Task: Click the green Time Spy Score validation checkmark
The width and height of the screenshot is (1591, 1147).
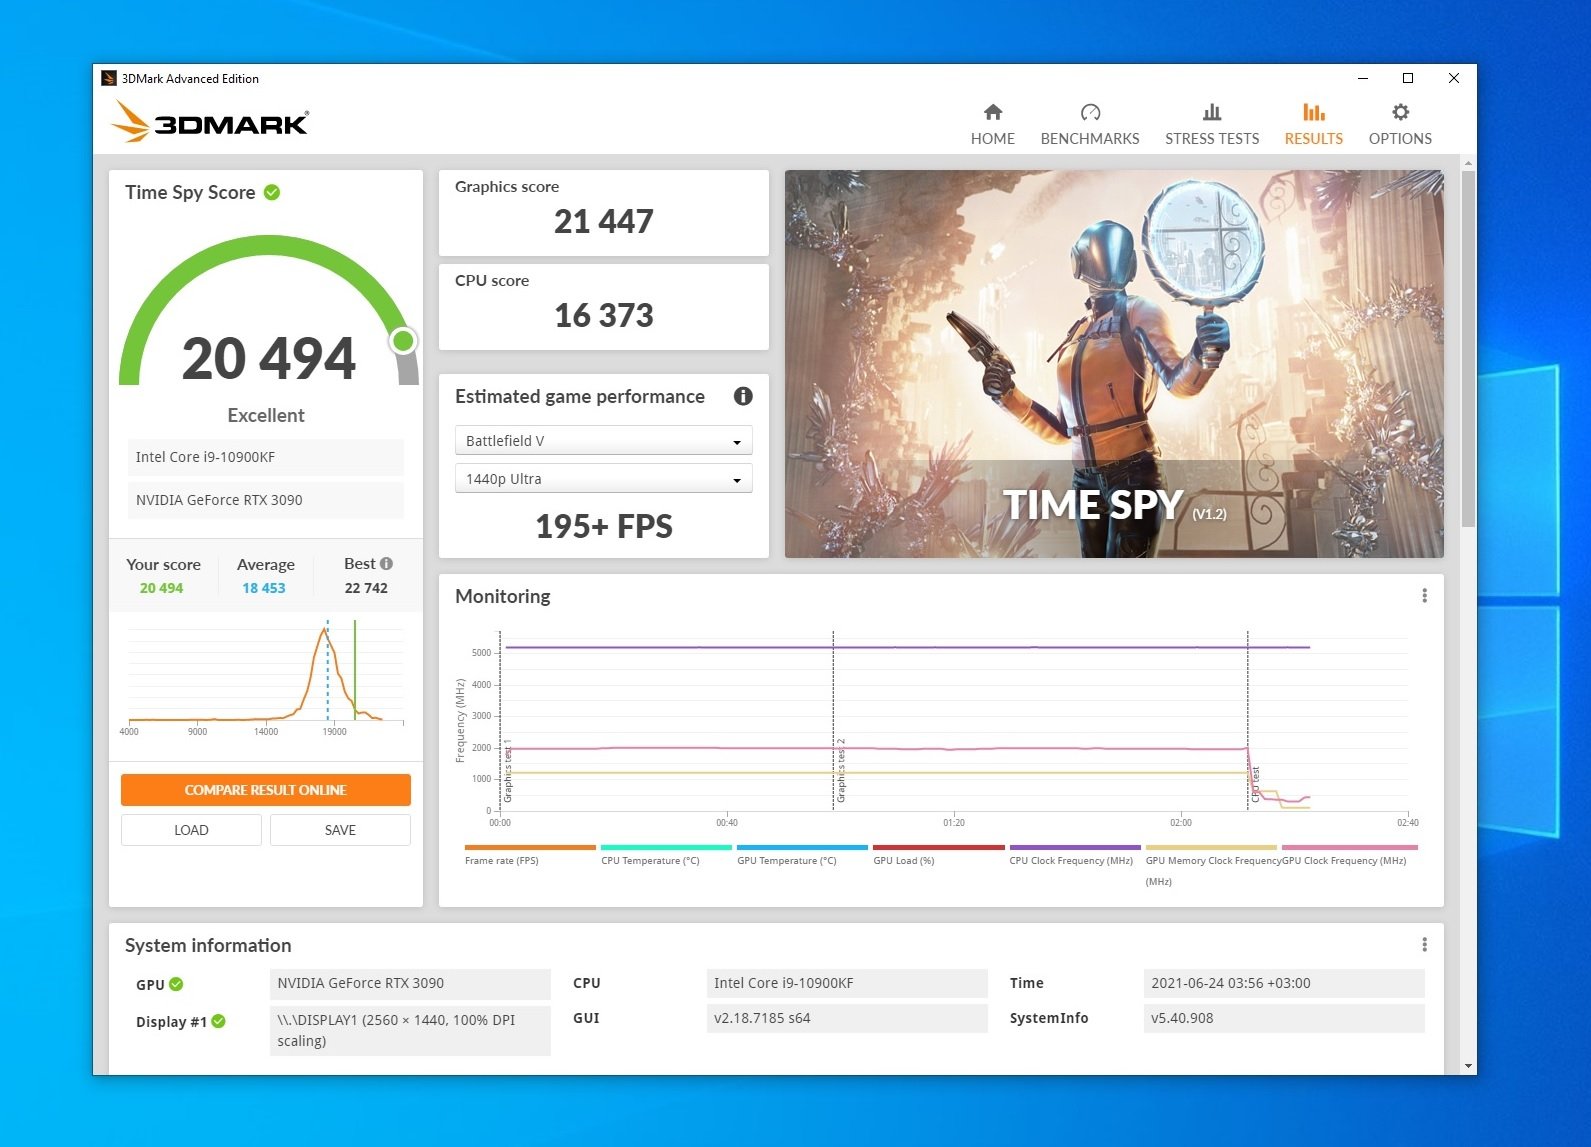Action: (272, 192)
